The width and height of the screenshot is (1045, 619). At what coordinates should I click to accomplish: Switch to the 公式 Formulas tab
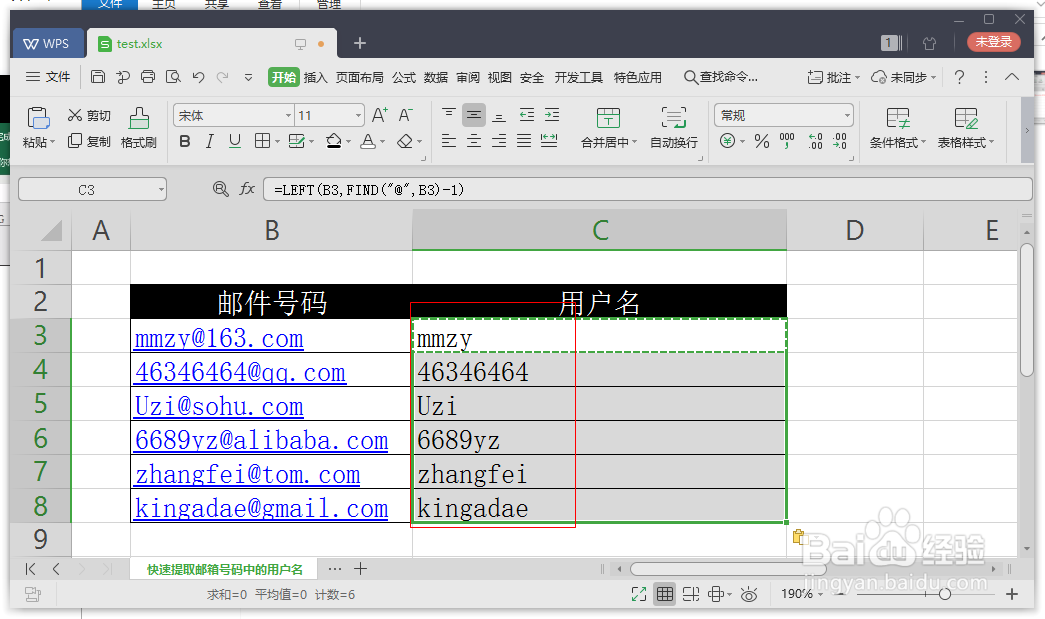(404, 77)
